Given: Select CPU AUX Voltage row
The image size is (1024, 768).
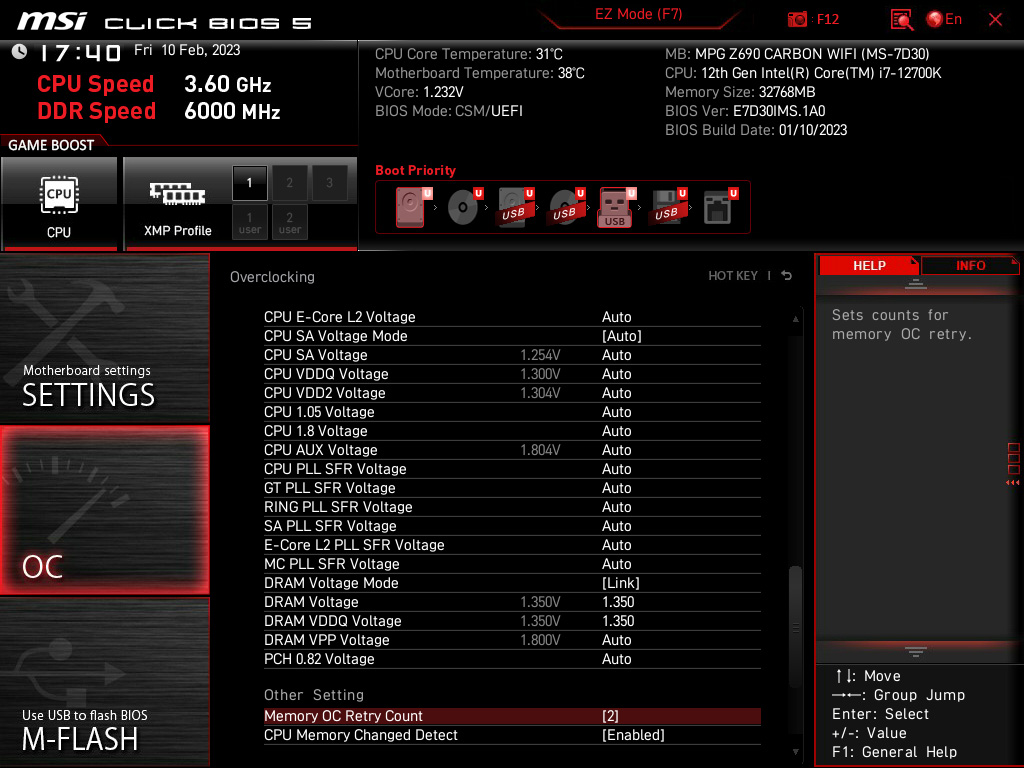Looking at the screenshot, I should click(x=512, y=449).
